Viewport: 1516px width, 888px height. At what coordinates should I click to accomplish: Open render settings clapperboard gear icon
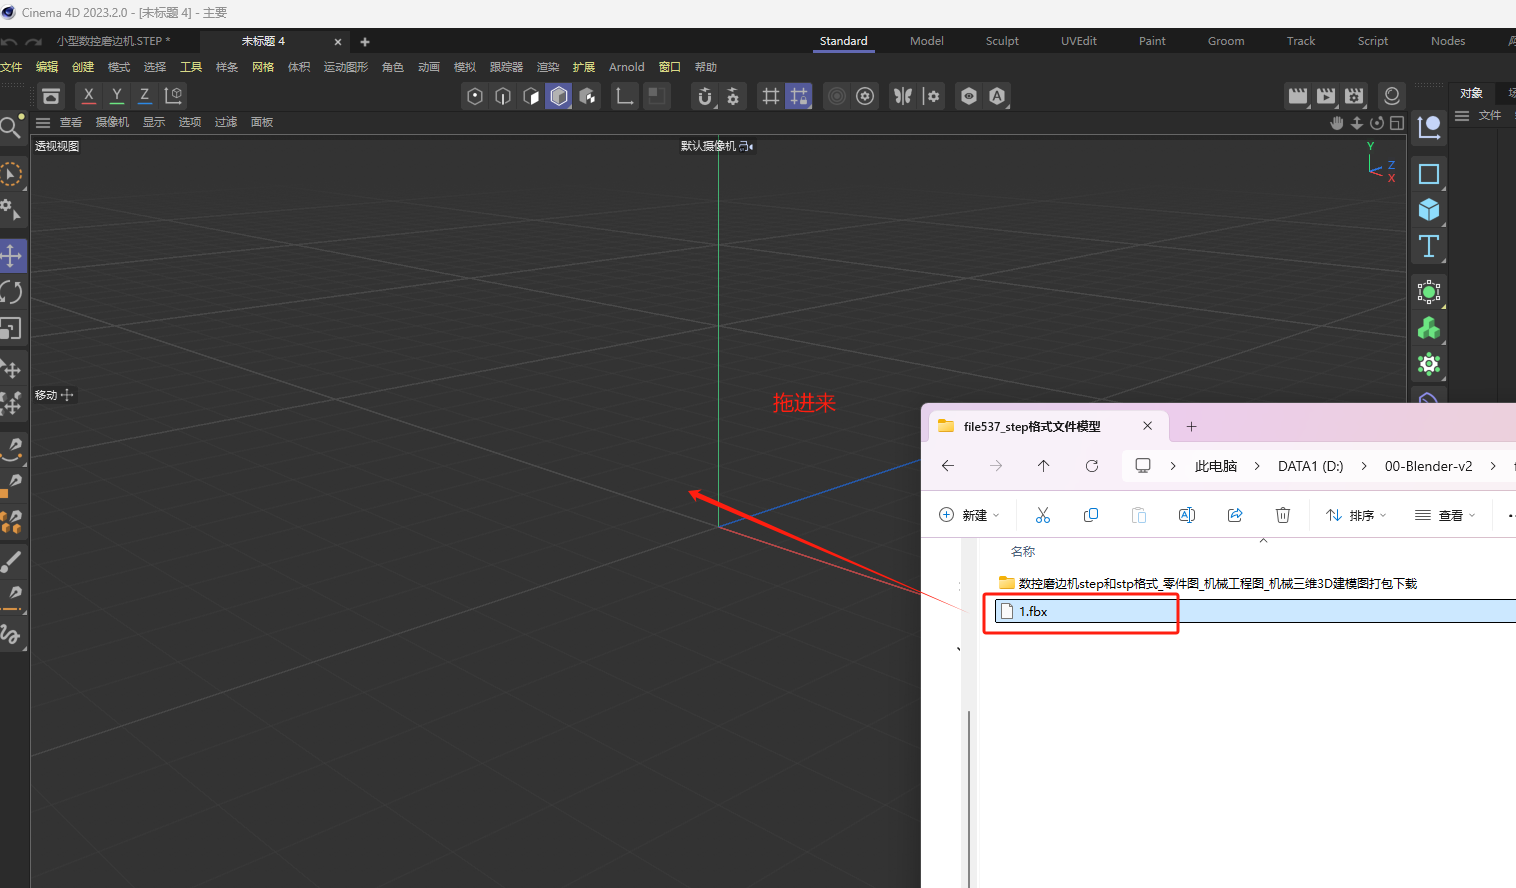(x=1354, y=96)
